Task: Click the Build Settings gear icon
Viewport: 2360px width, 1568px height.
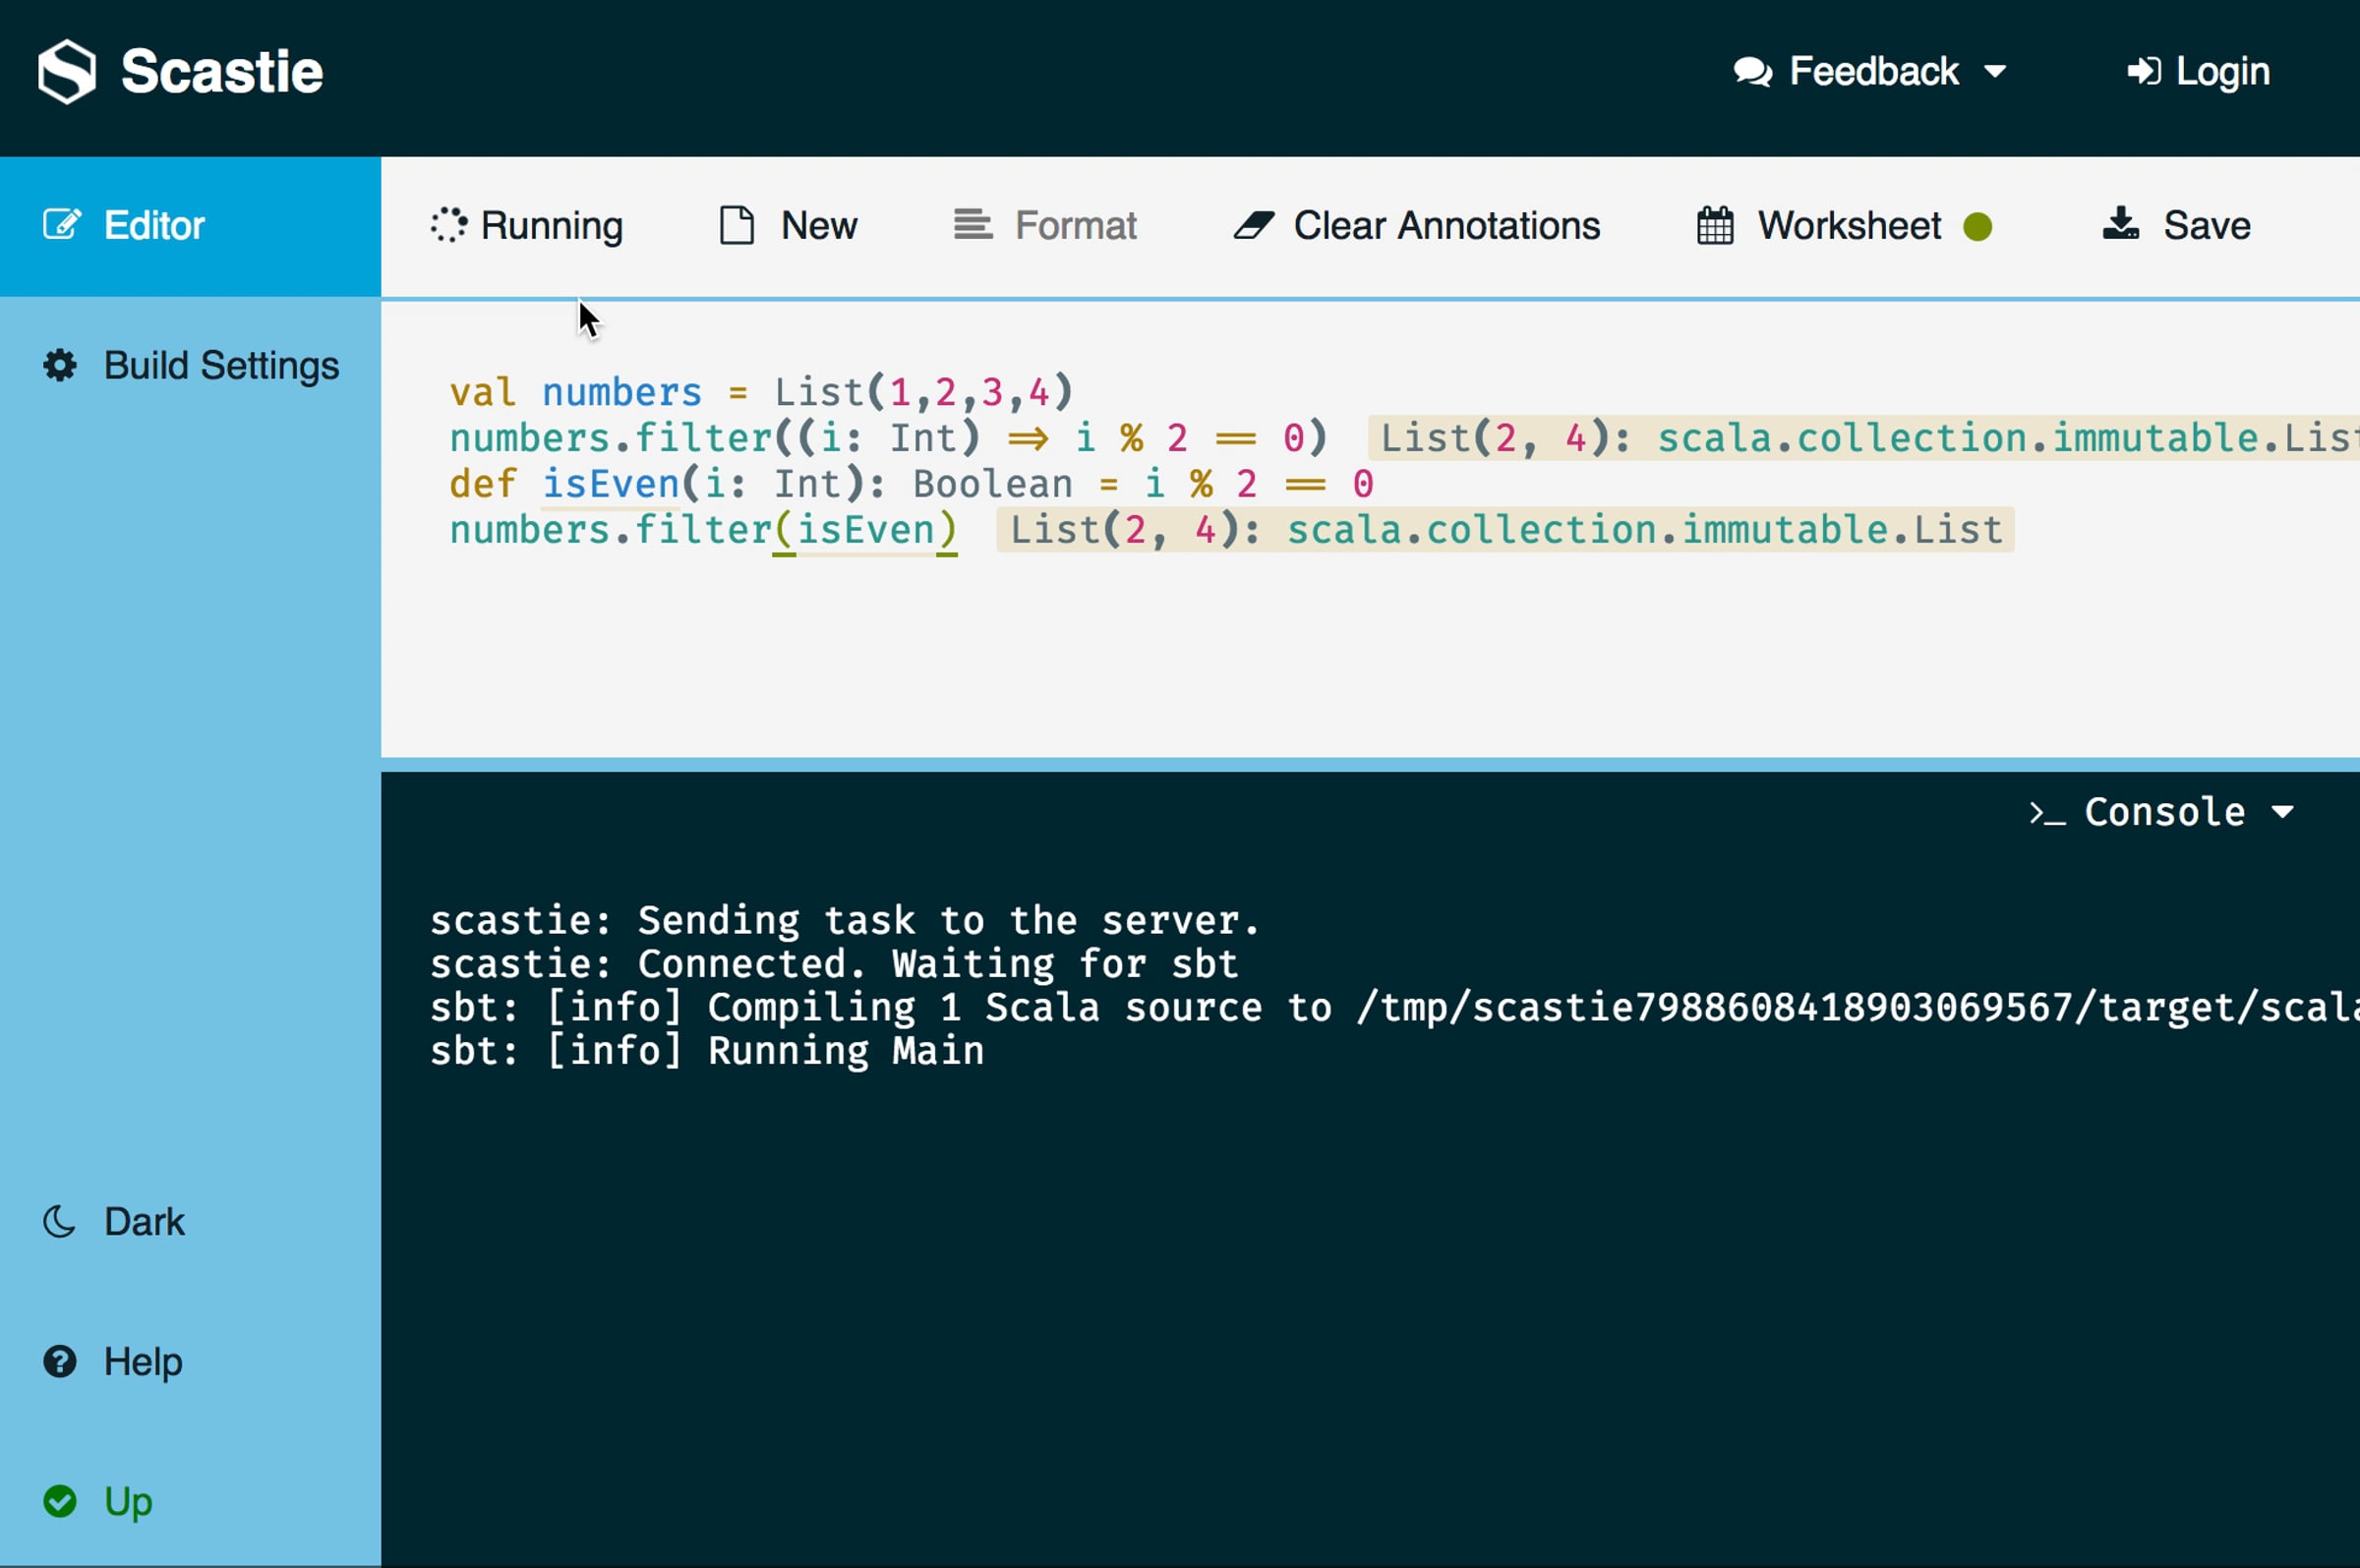Action: 60,366
